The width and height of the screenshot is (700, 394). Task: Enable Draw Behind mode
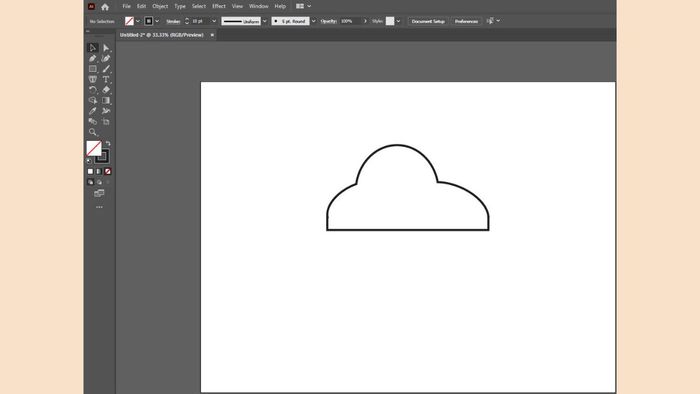pyautogui.click(x=99, y=182)
